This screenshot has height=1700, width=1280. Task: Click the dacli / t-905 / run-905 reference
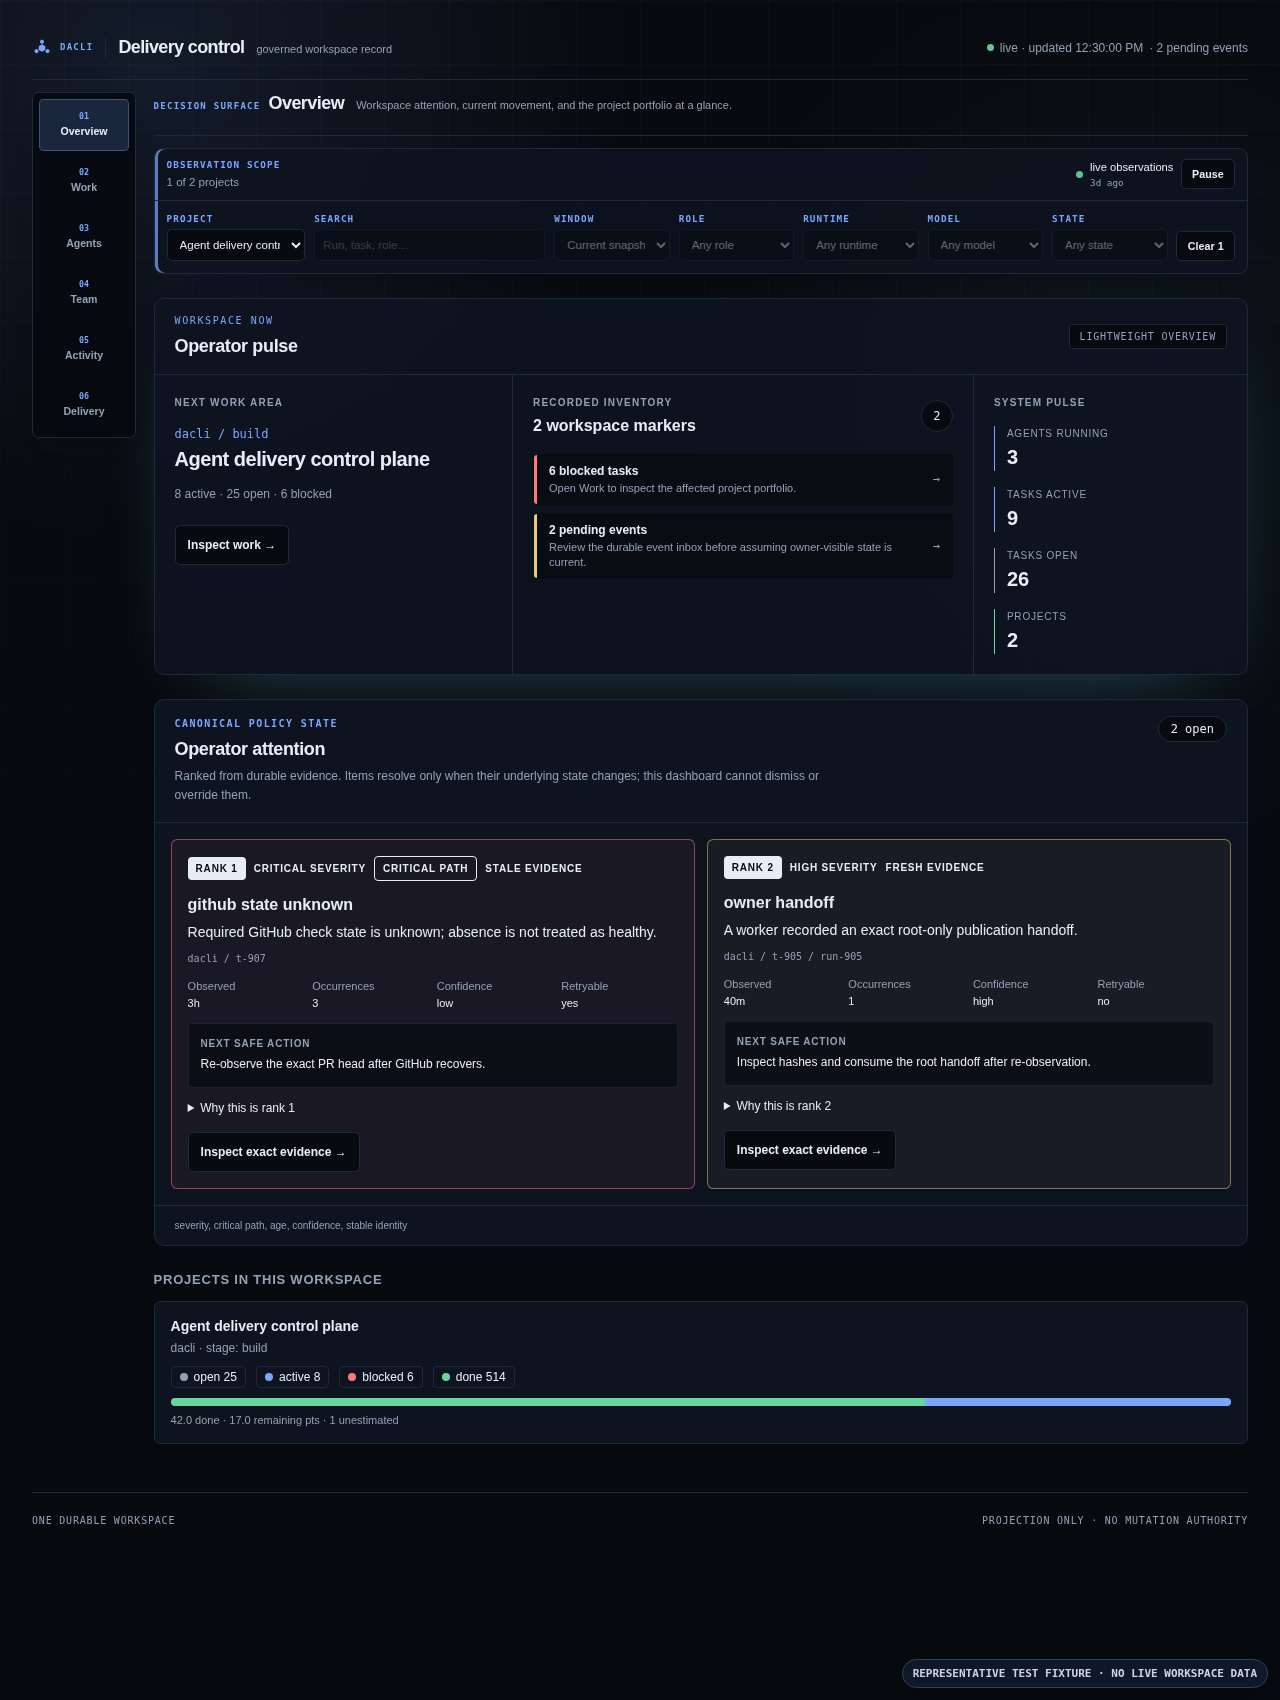point(792,956)
